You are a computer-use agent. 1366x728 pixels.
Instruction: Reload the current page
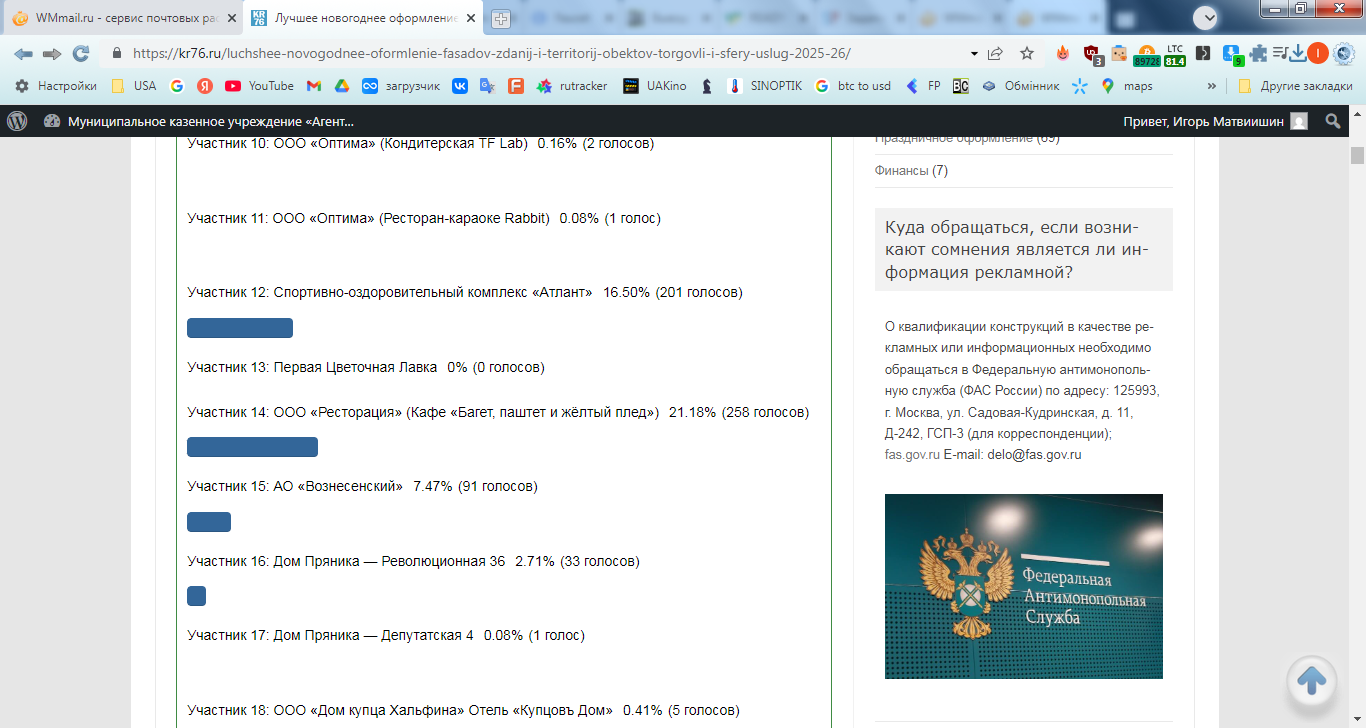click(81, 53)
